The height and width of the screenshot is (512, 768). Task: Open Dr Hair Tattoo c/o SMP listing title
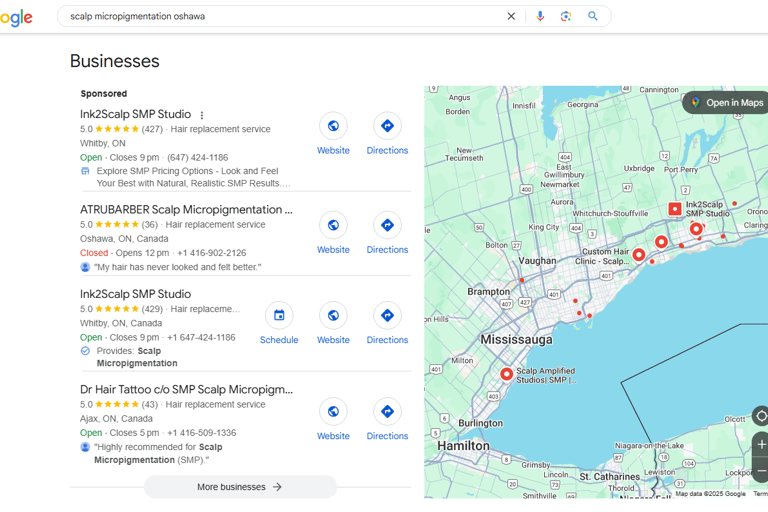tap(186, 390)
